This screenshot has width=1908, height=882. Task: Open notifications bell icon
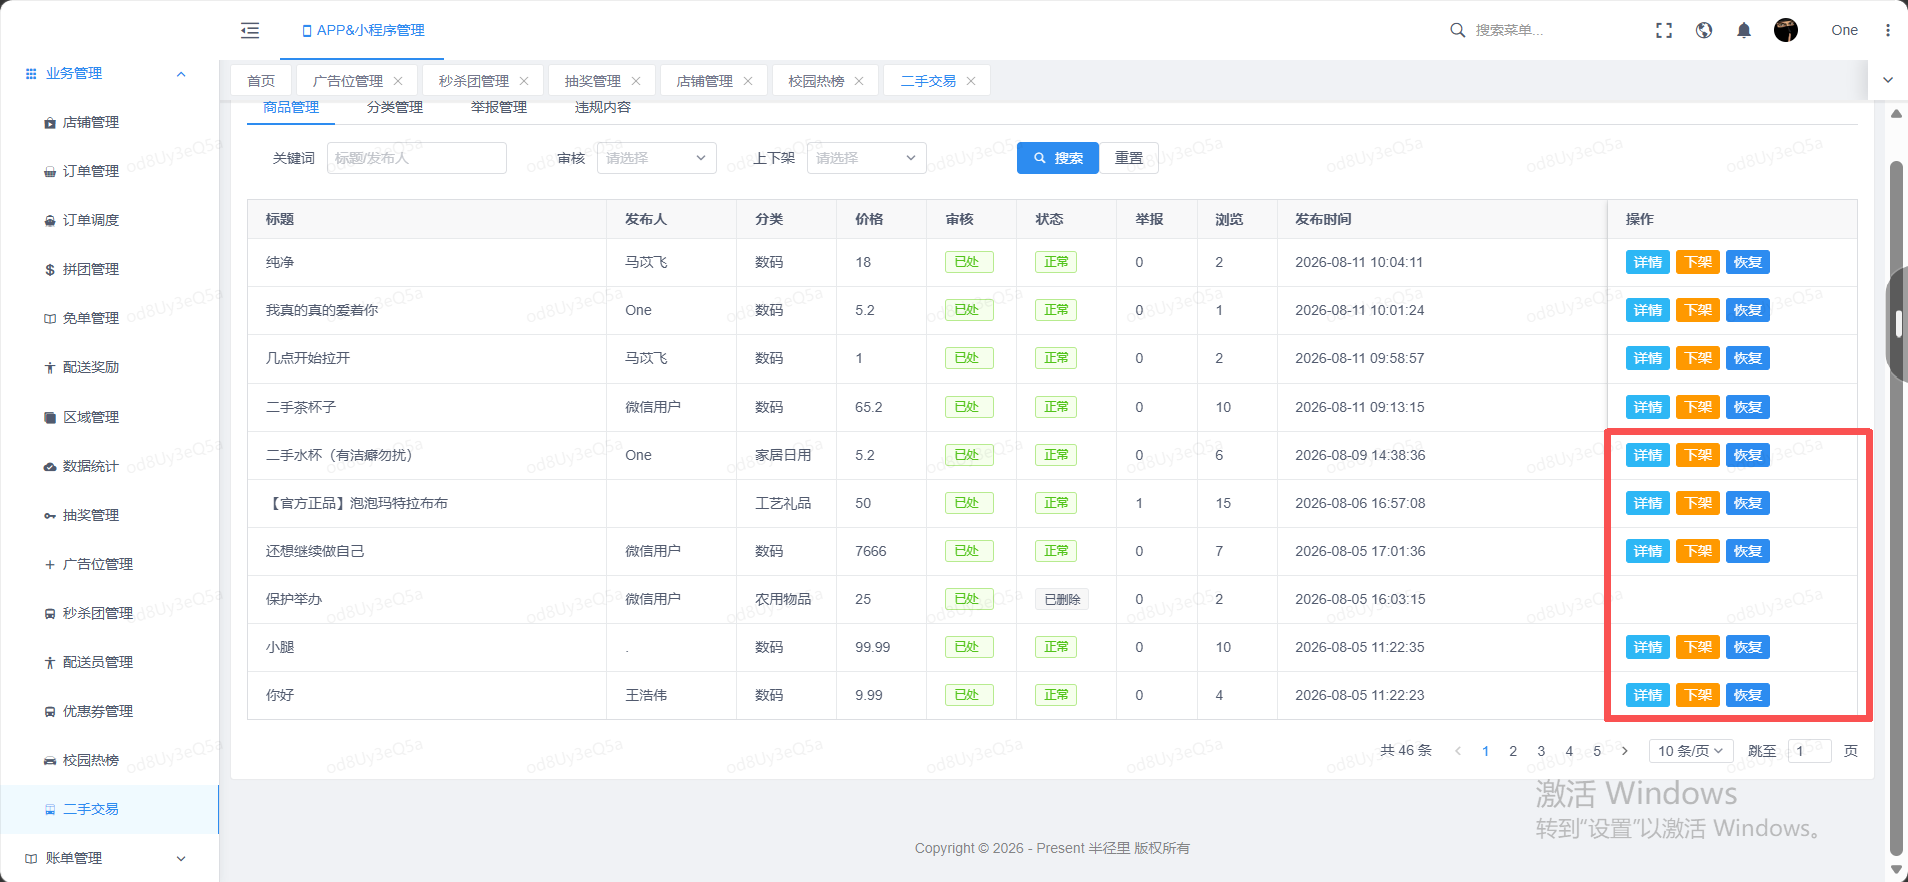[x=1744, y=30]
